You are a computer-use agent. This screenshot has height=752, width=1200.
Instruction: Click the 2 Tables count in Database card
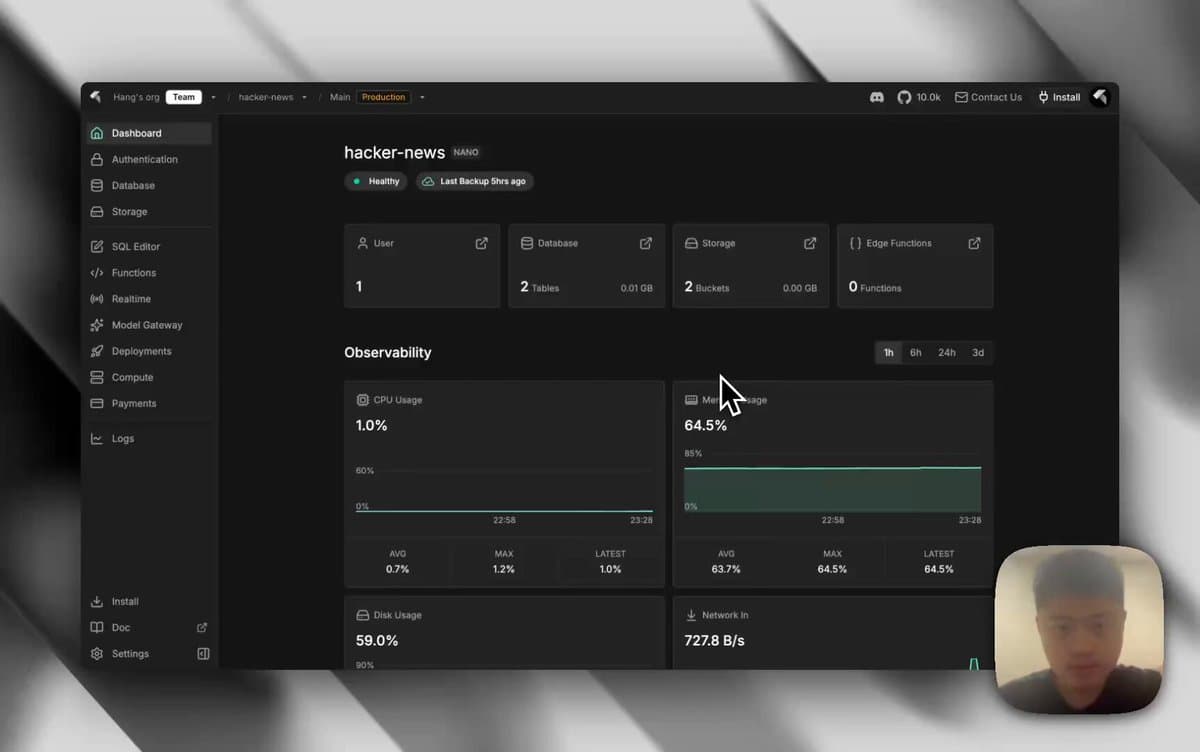point(539,287)
